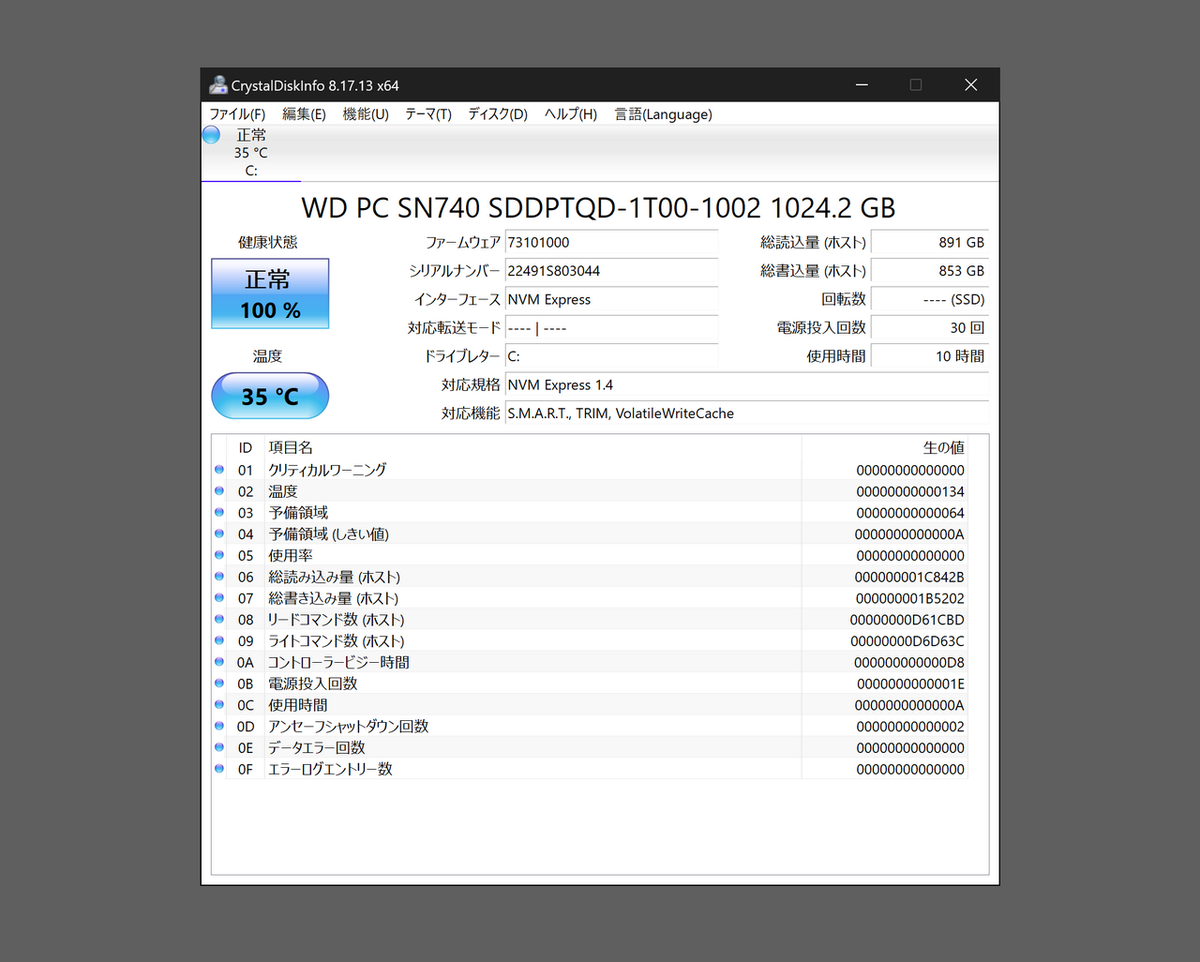Click status dot for 09 ライトコマンド数 row
1200x962 pixels.
pos(219,641)
